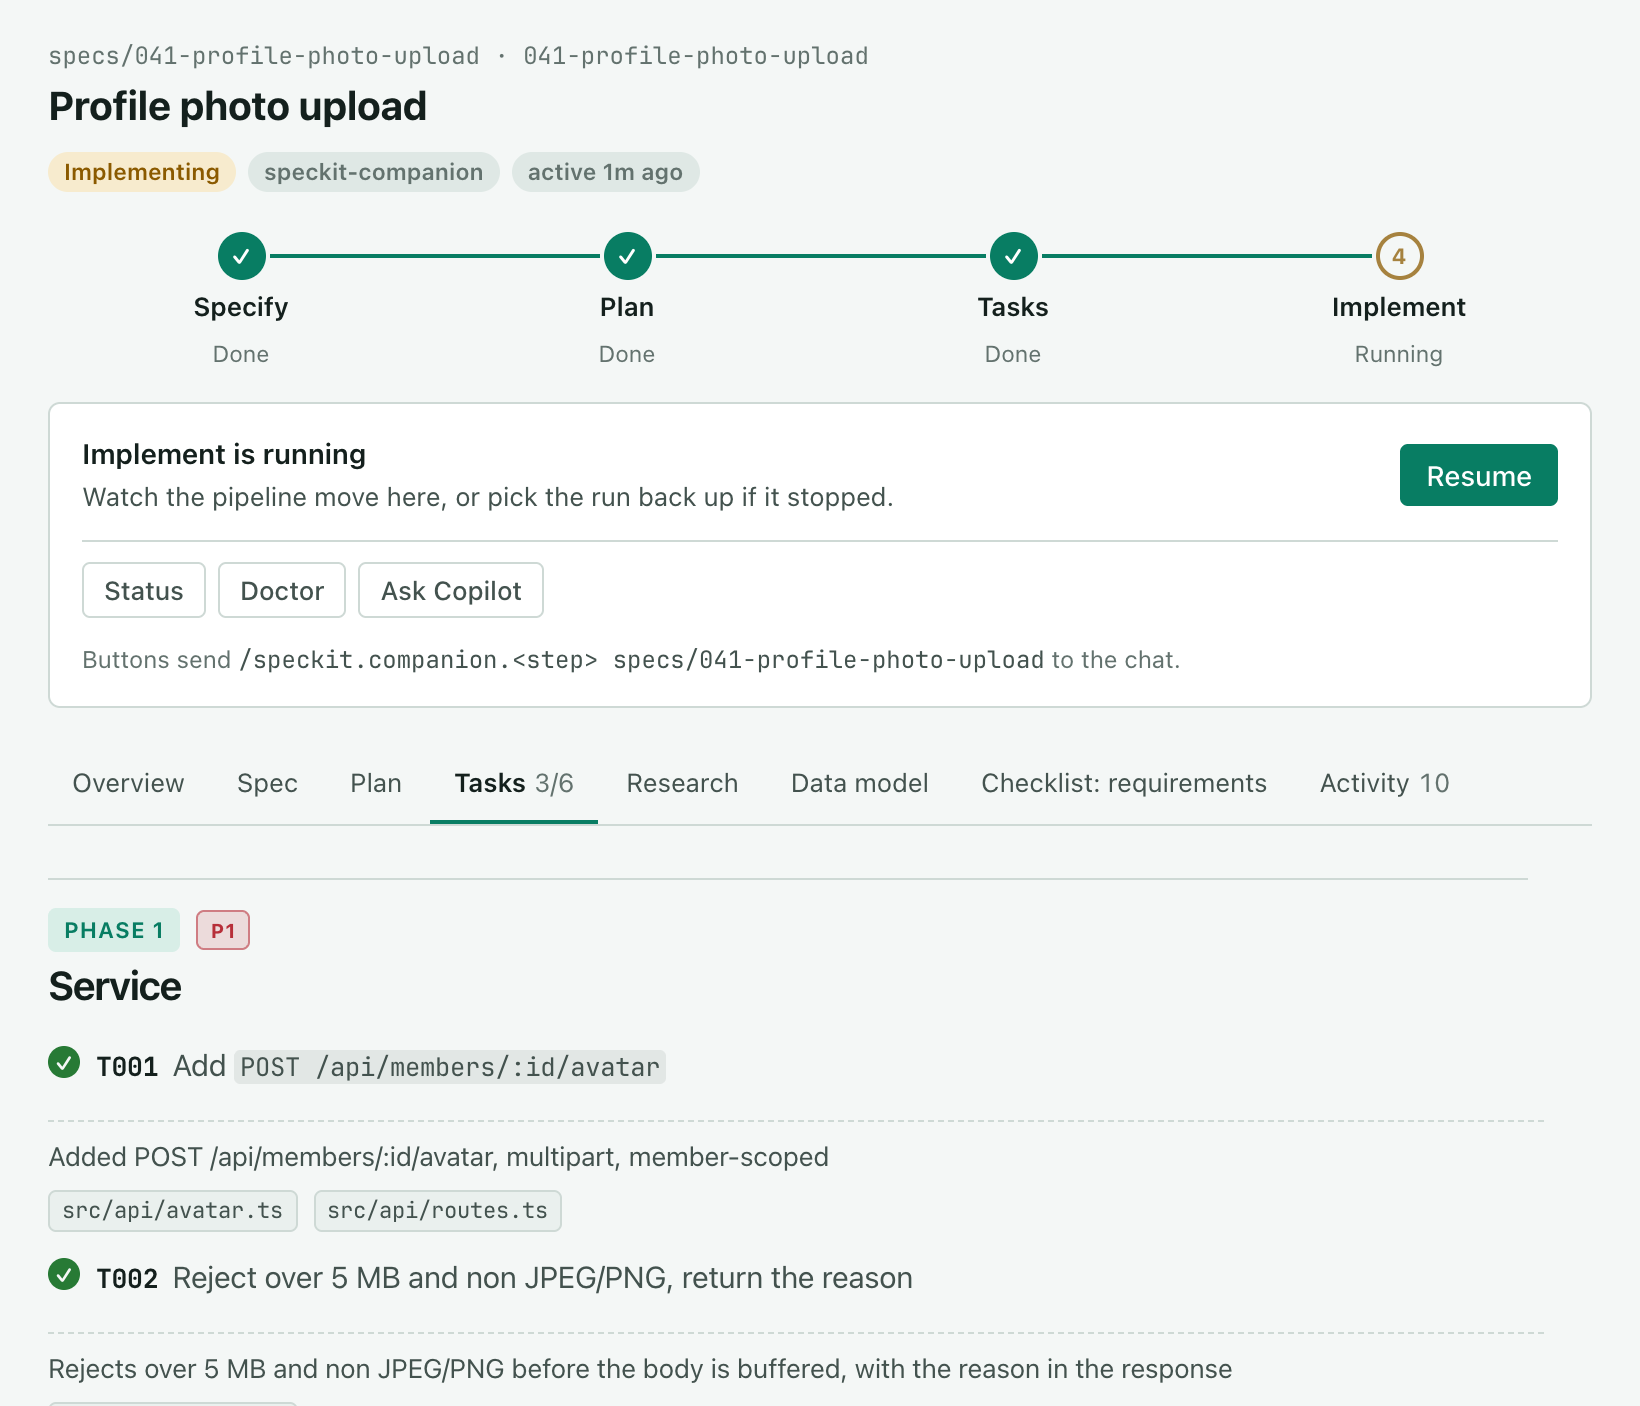
Task: Open the Data model tab
Action: pos(860,783)
